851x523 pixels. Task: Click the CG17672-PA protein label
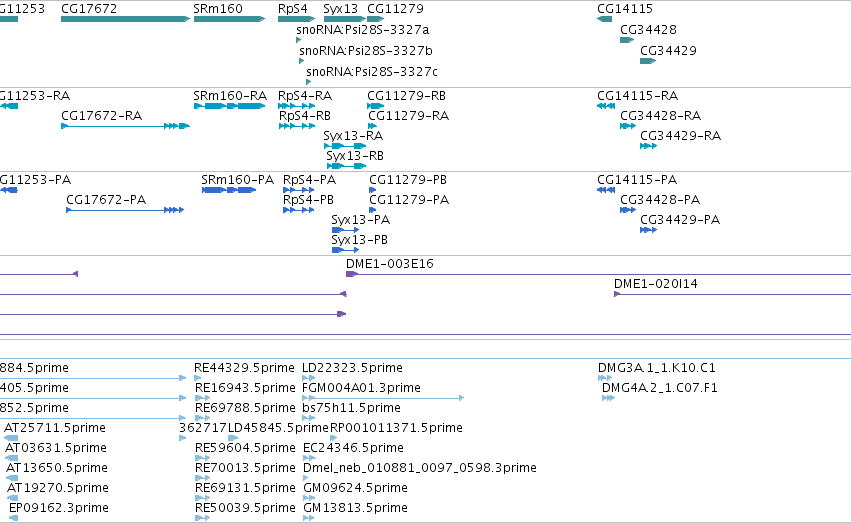tap(106, 200)
